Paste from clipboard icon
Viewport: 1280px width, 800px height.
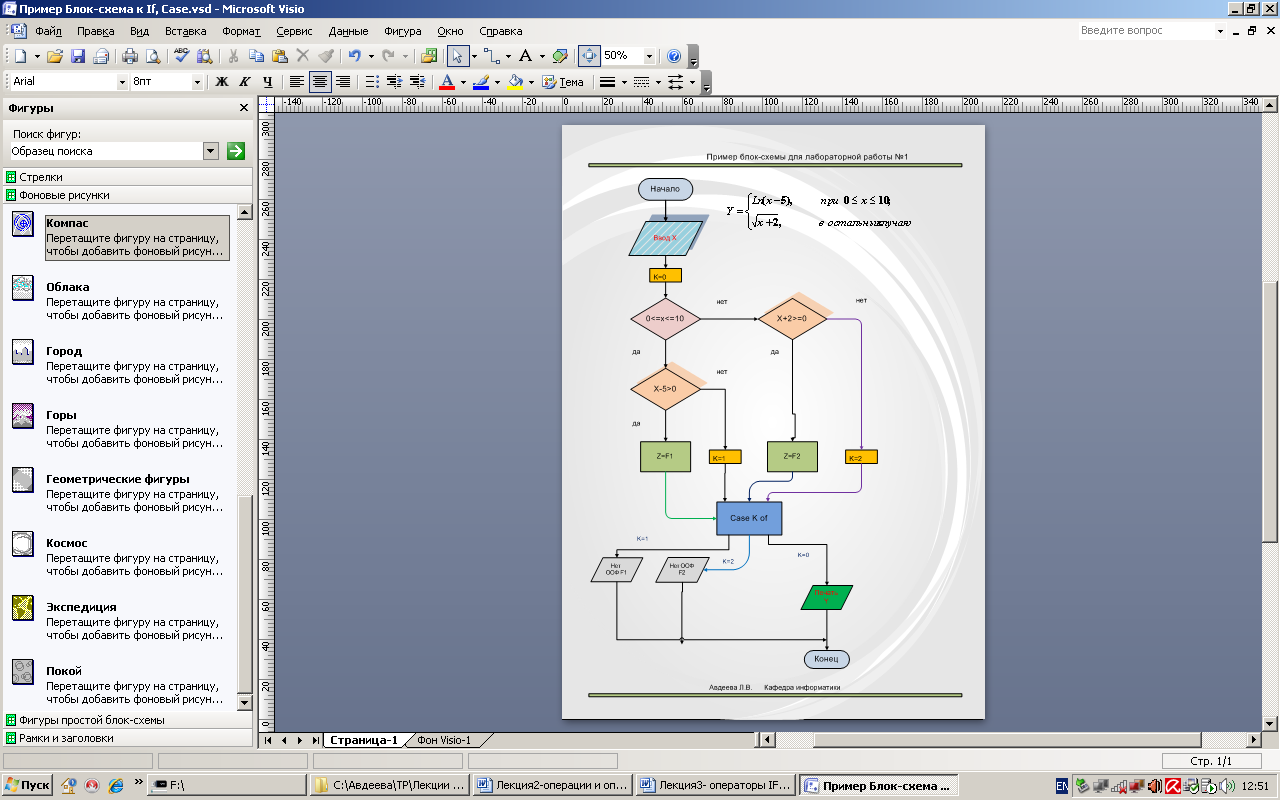(280, 57)
